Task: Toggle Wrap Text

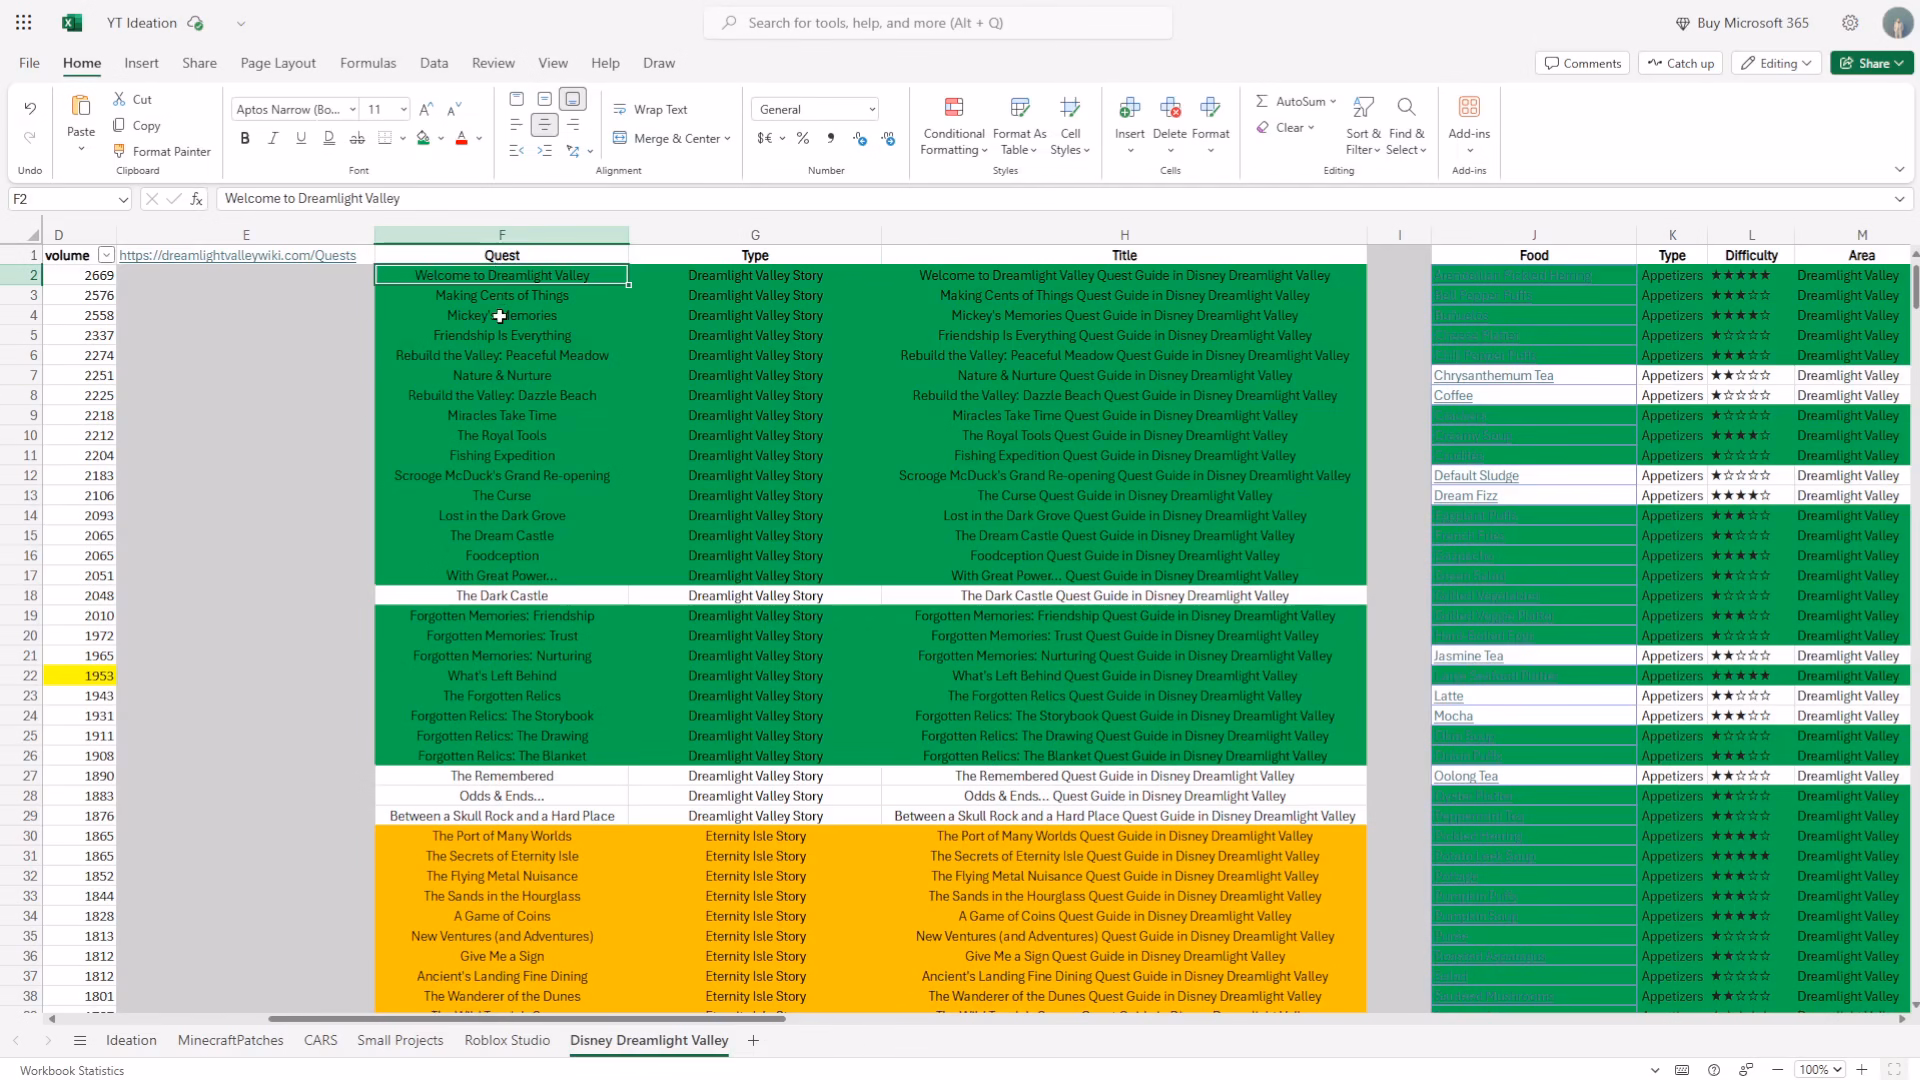Action: pos(650,109)
